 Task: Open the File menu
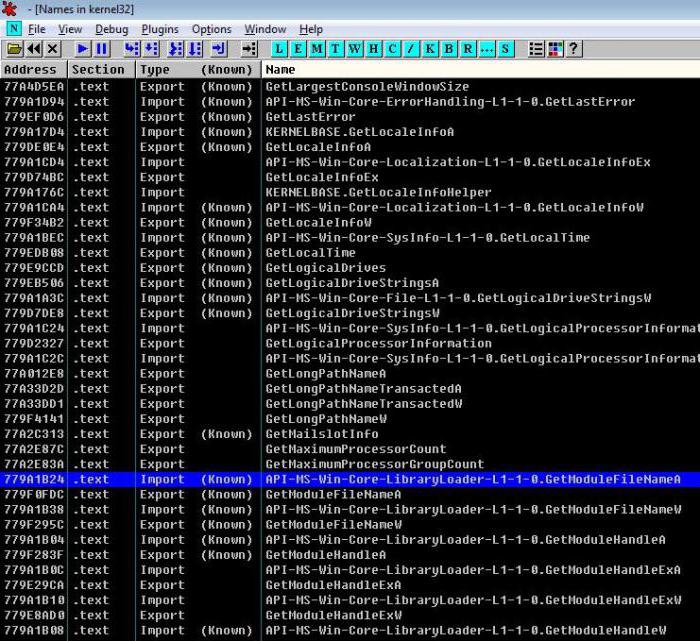coord(37,29)
